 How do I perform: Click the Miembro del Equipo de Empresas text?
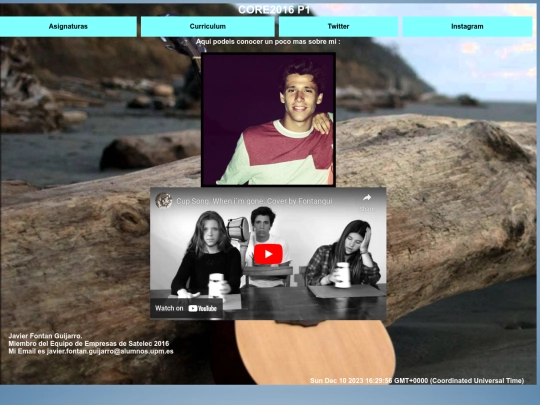pyautogui.click(x=89, y=344)
